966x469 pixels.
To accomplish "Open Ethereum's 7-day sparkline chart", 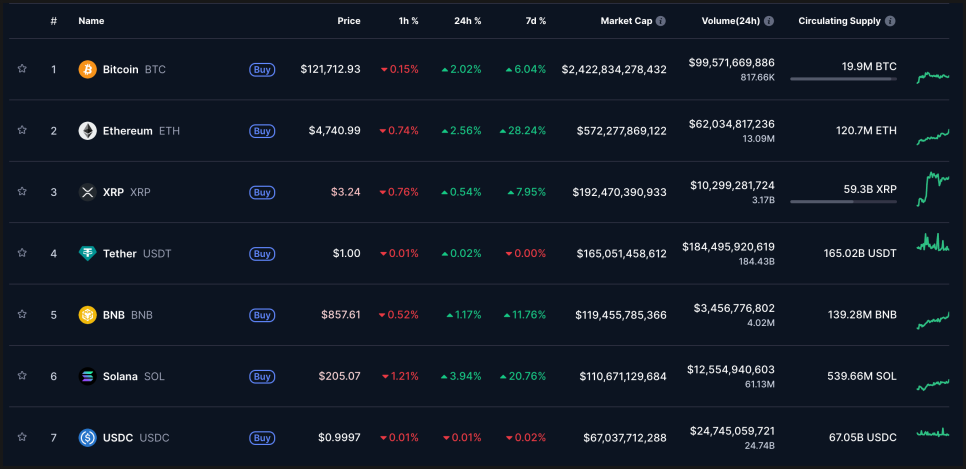I will click(x=933, y=137).
